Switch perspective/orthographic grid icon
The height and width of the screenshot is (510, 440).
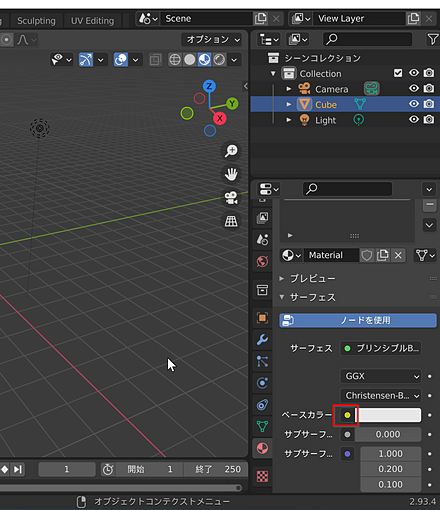pos(231,221)
